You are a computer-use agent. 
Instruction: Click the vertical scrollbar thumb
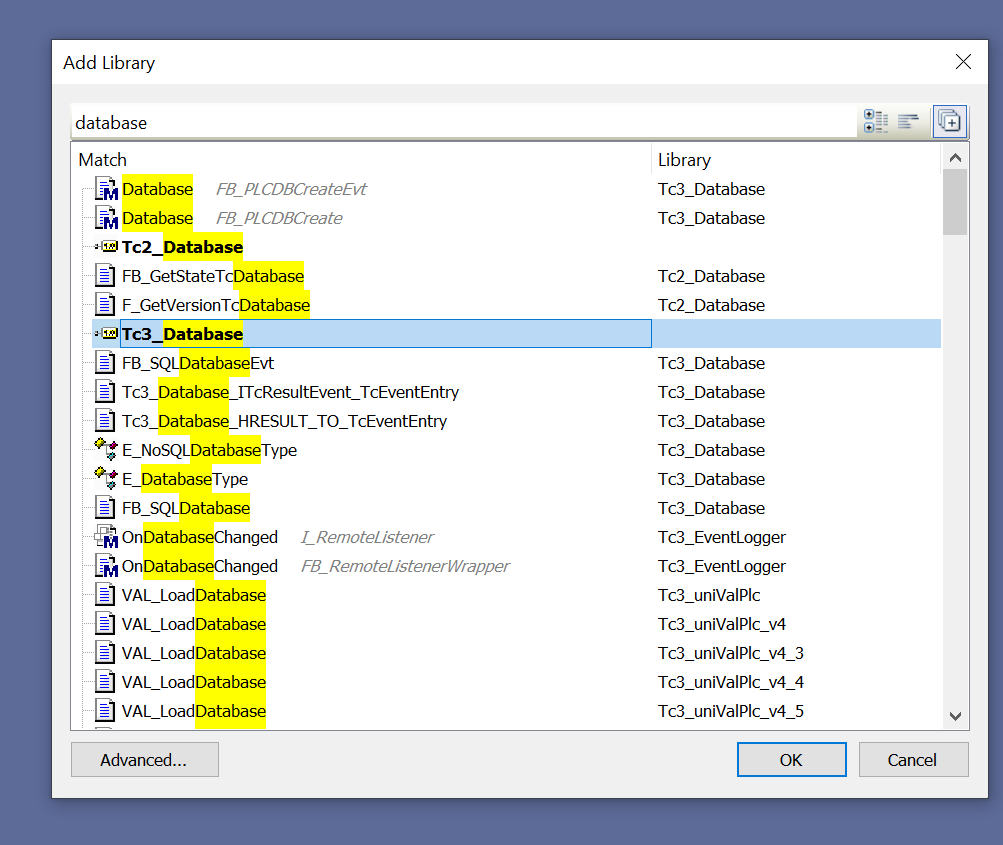coord(955,202)
